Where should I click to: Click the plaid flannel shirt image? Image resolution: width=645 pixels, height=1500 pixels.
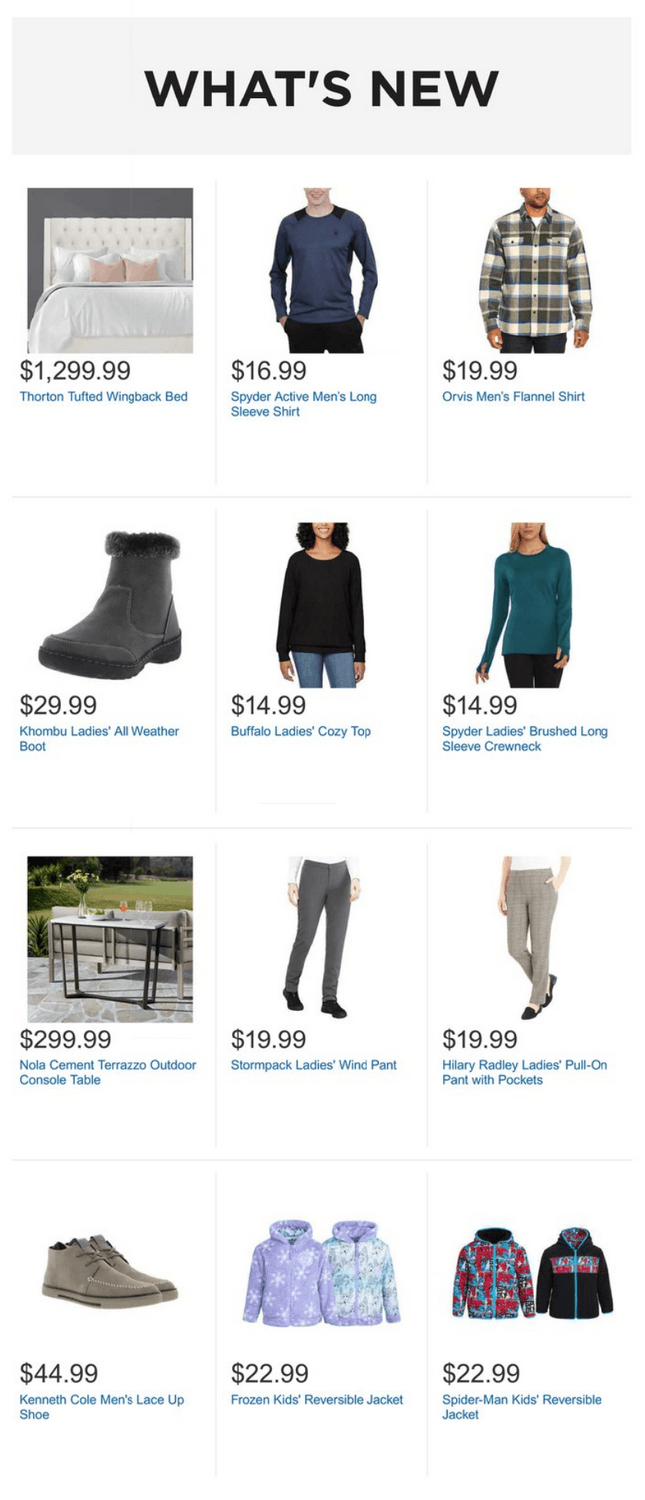click(534, 270)
